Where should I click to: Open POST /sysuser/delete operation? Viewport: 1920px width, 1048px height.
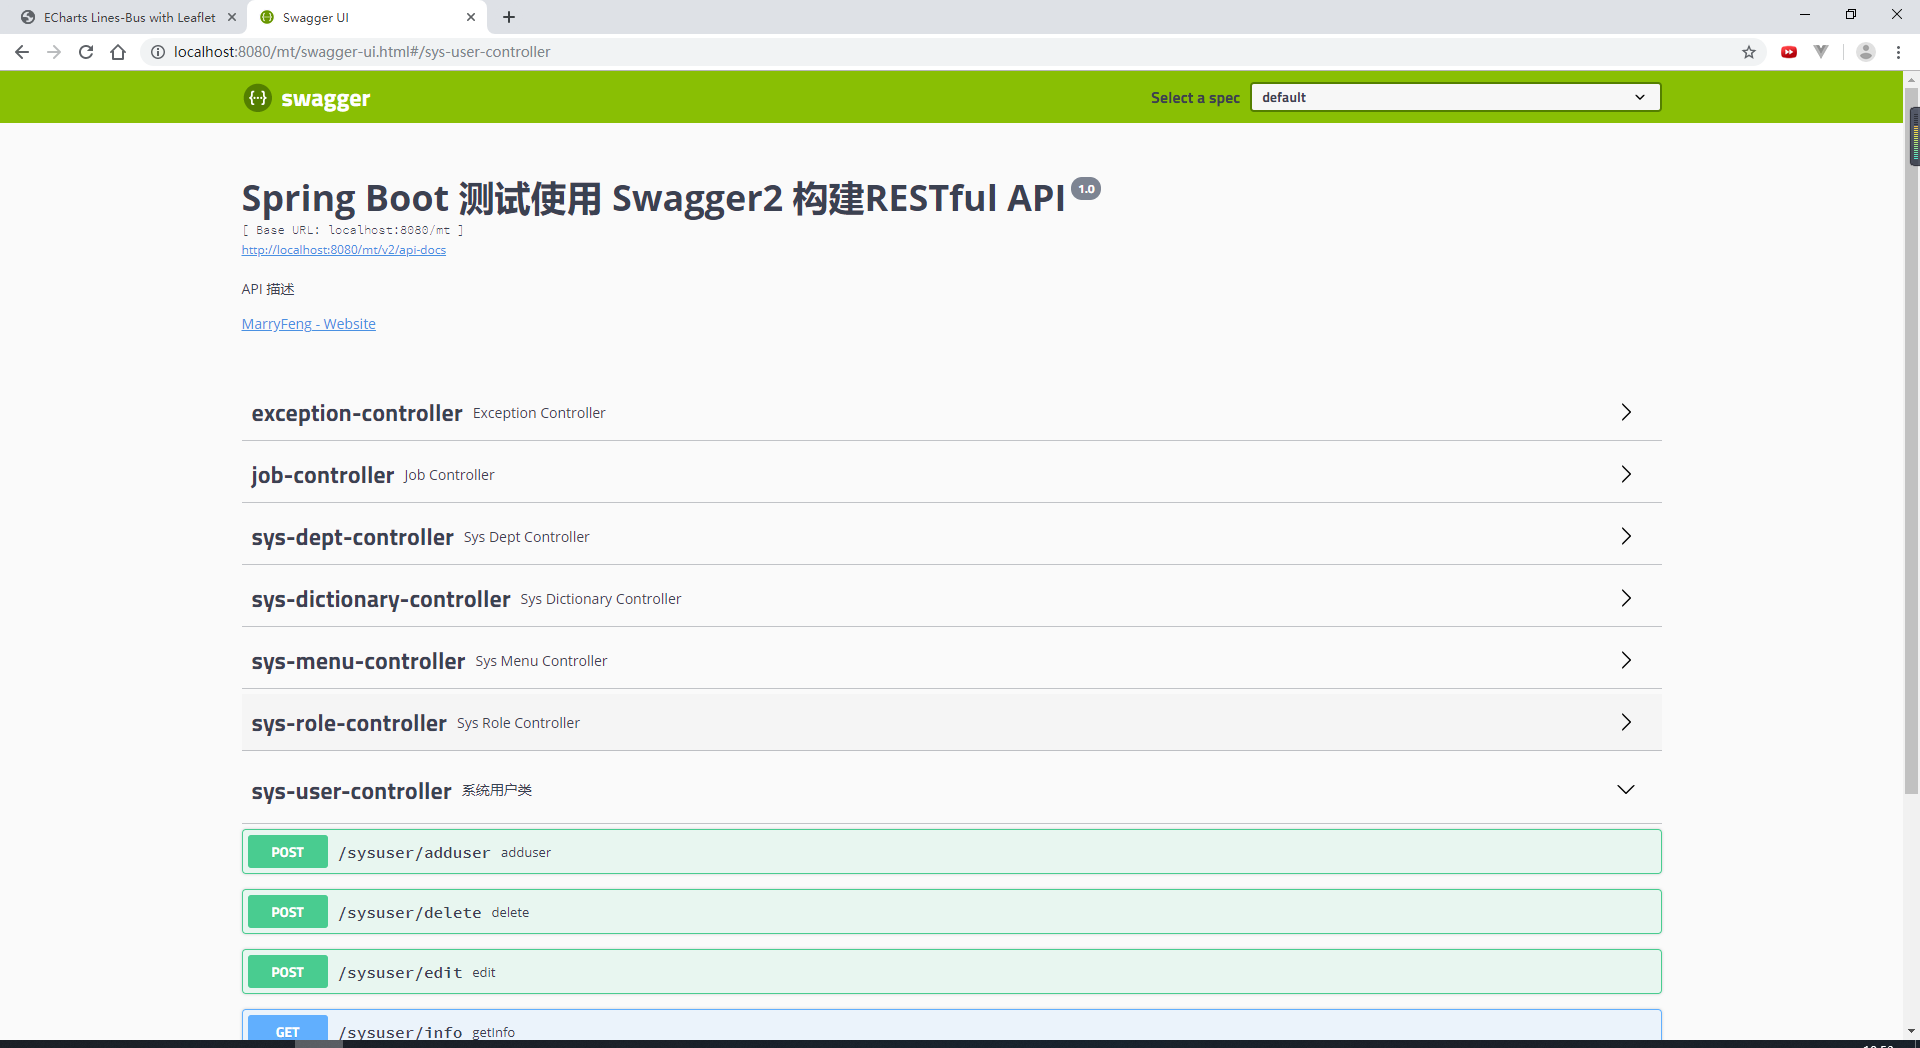point(951,912)
